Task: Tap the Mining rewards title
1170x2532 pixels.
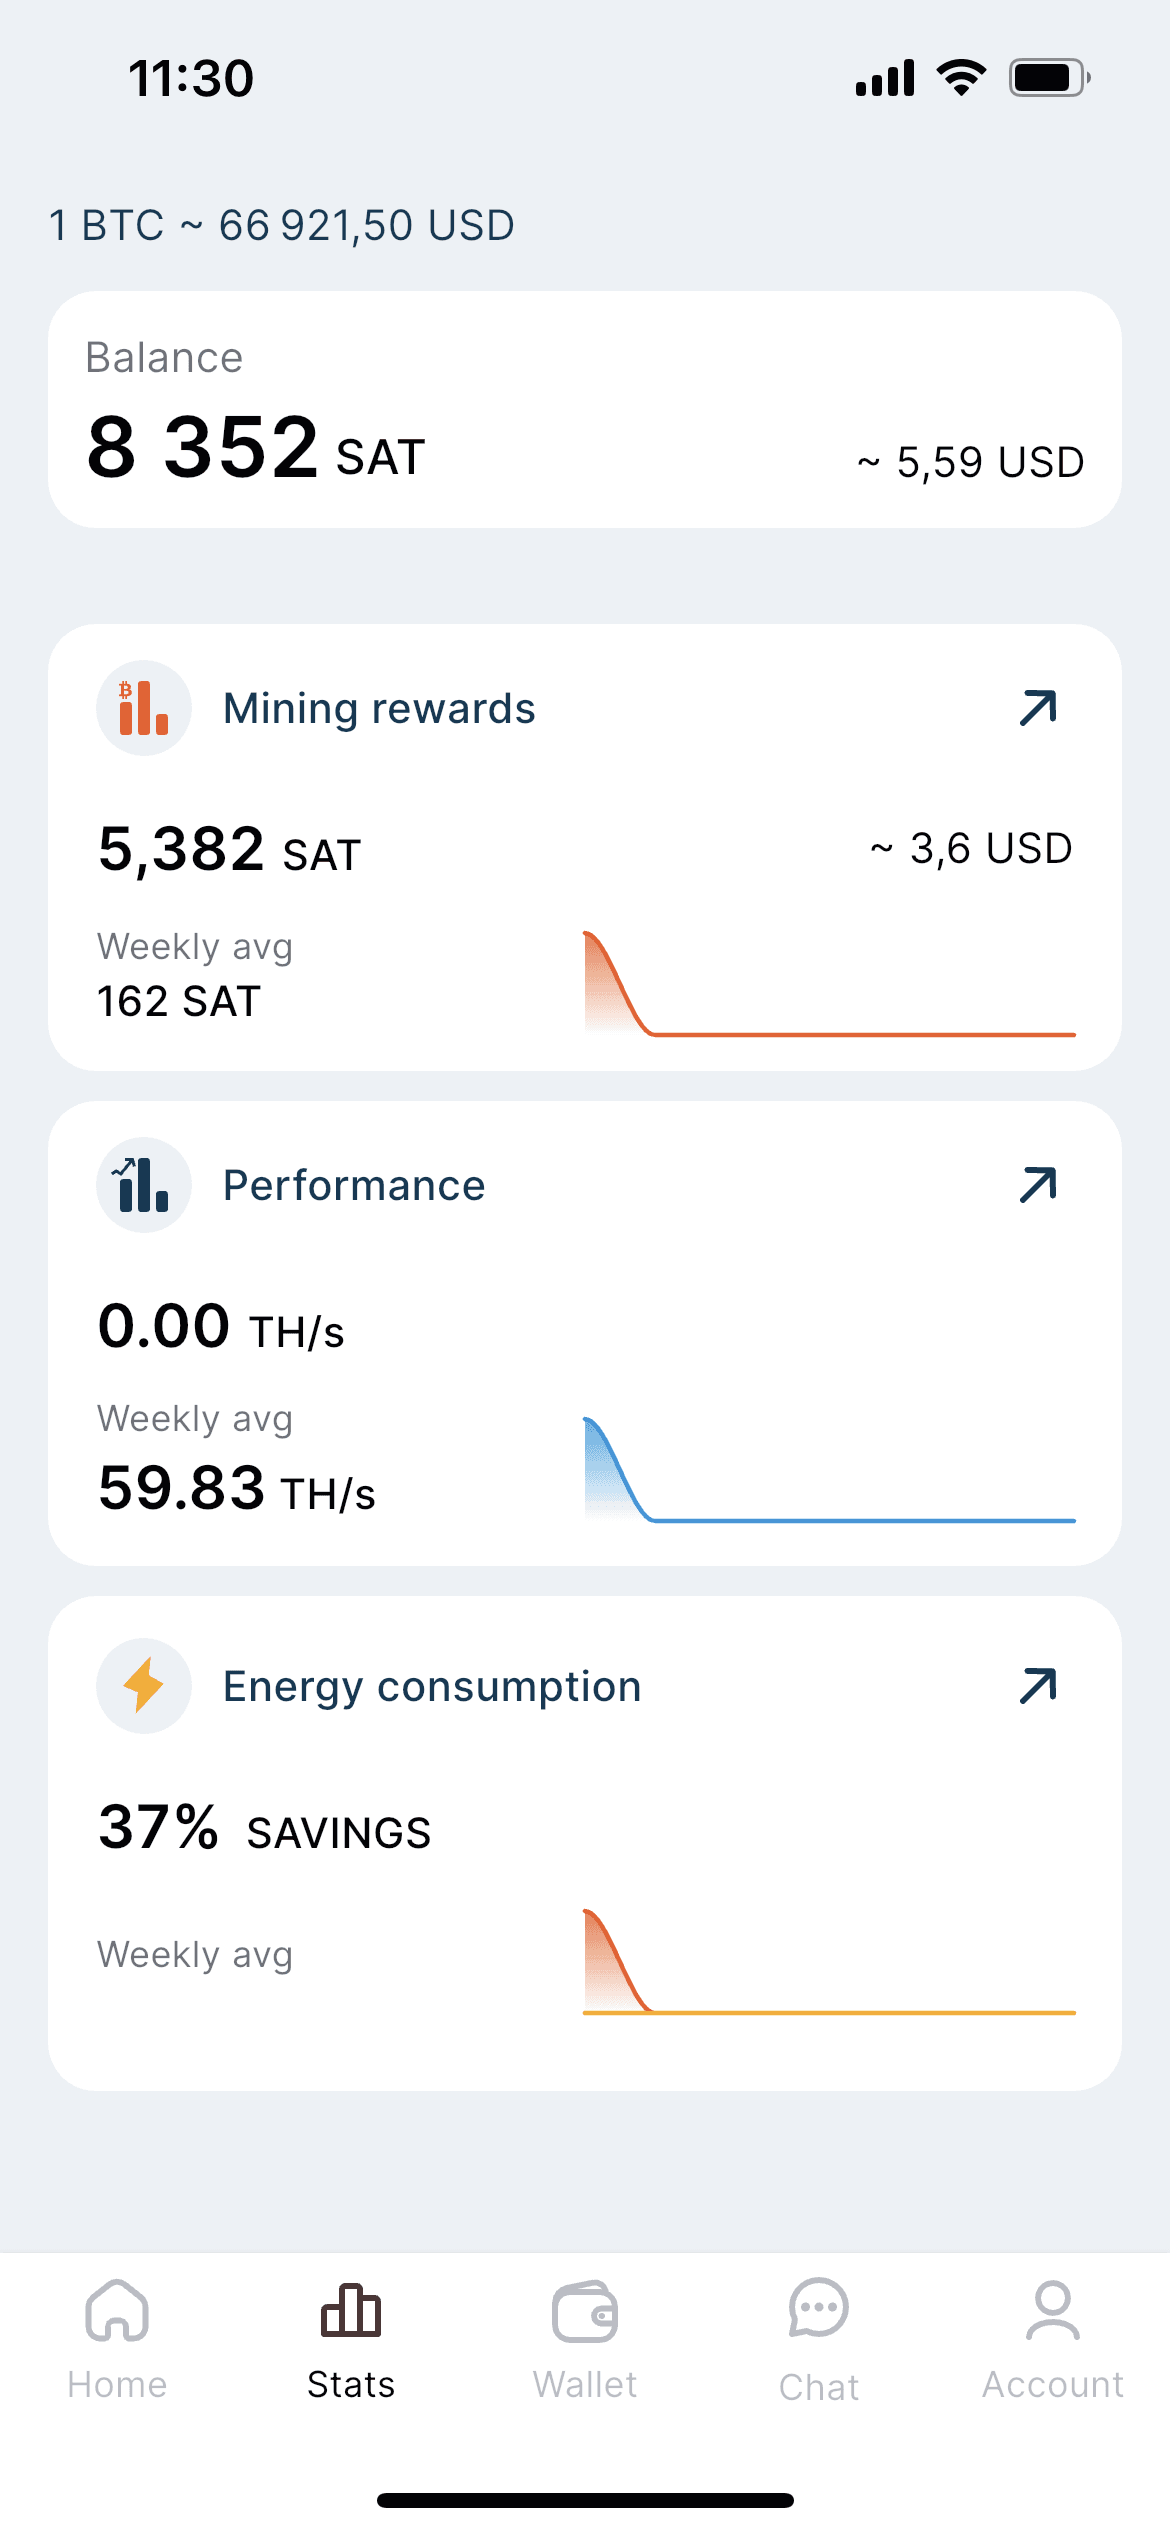Action: click(379, 708)
